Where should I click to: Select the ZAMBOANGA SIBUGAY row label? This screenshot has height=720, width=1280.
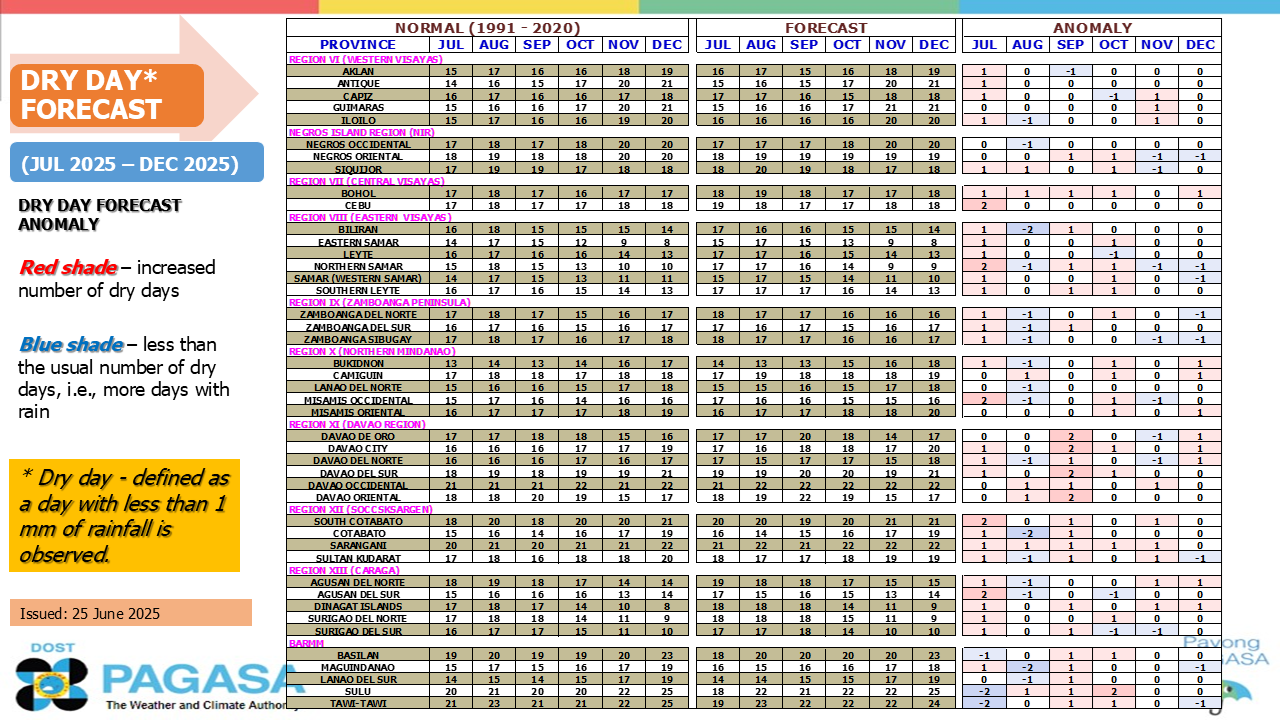[358, 339]
